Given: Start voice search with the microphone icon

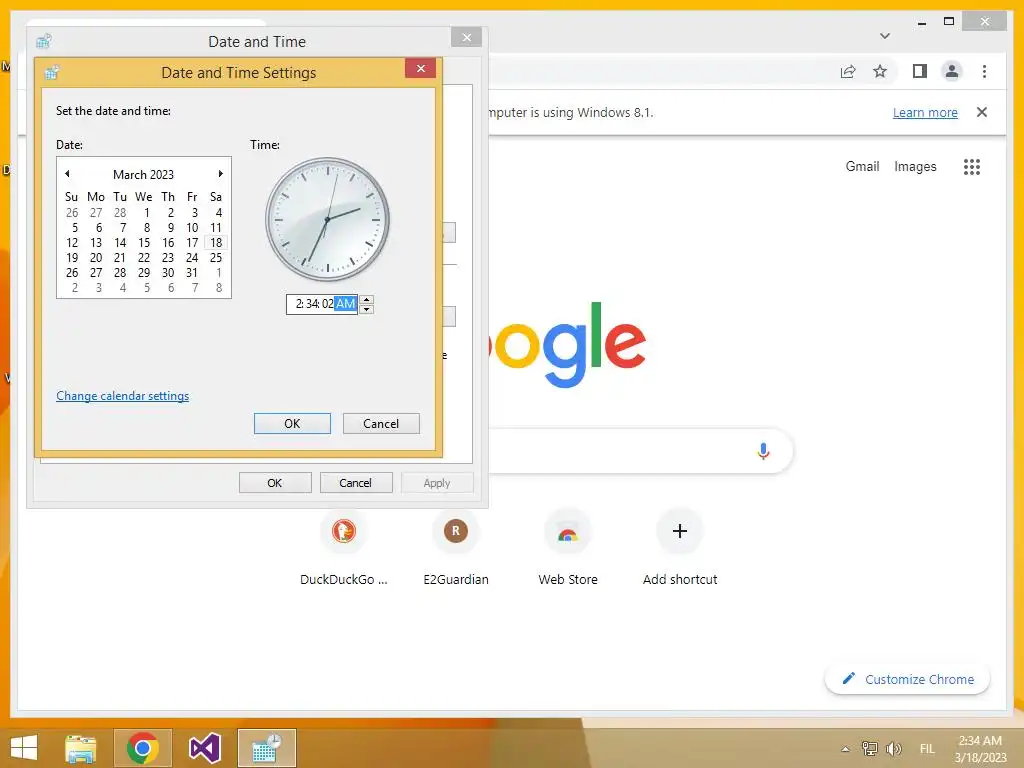Looking at the screenshot, I should 763,451.
